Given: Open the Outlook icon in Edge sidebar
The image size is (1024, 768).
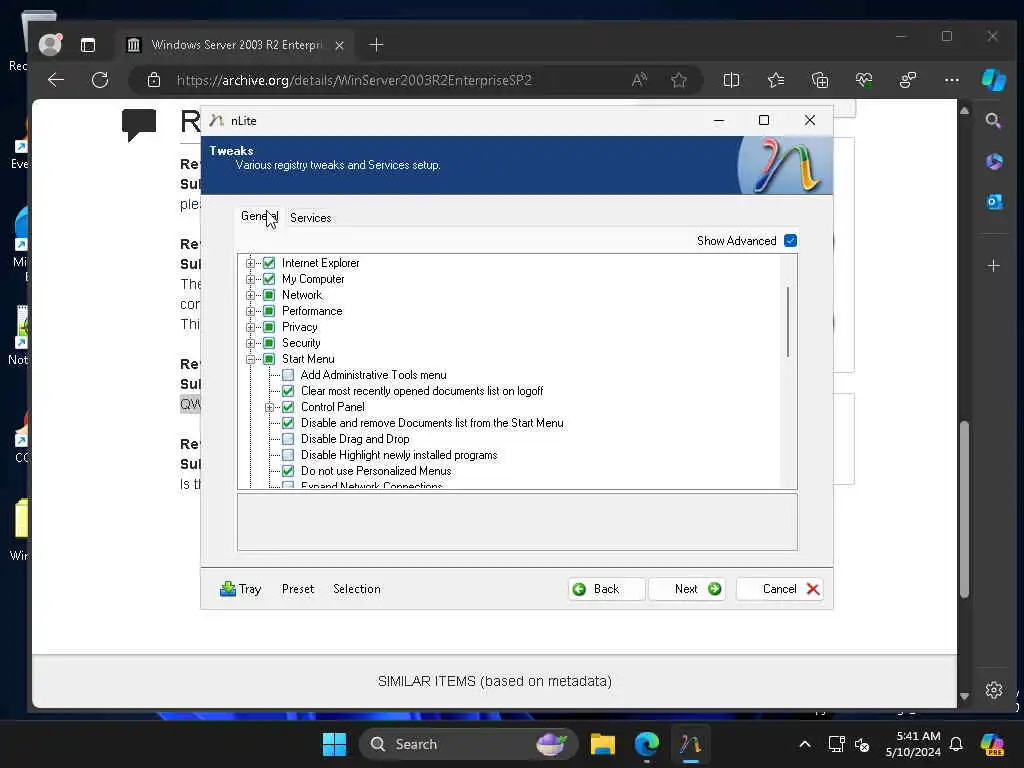Looking at the screenshot, I should [x=994, y=202].
